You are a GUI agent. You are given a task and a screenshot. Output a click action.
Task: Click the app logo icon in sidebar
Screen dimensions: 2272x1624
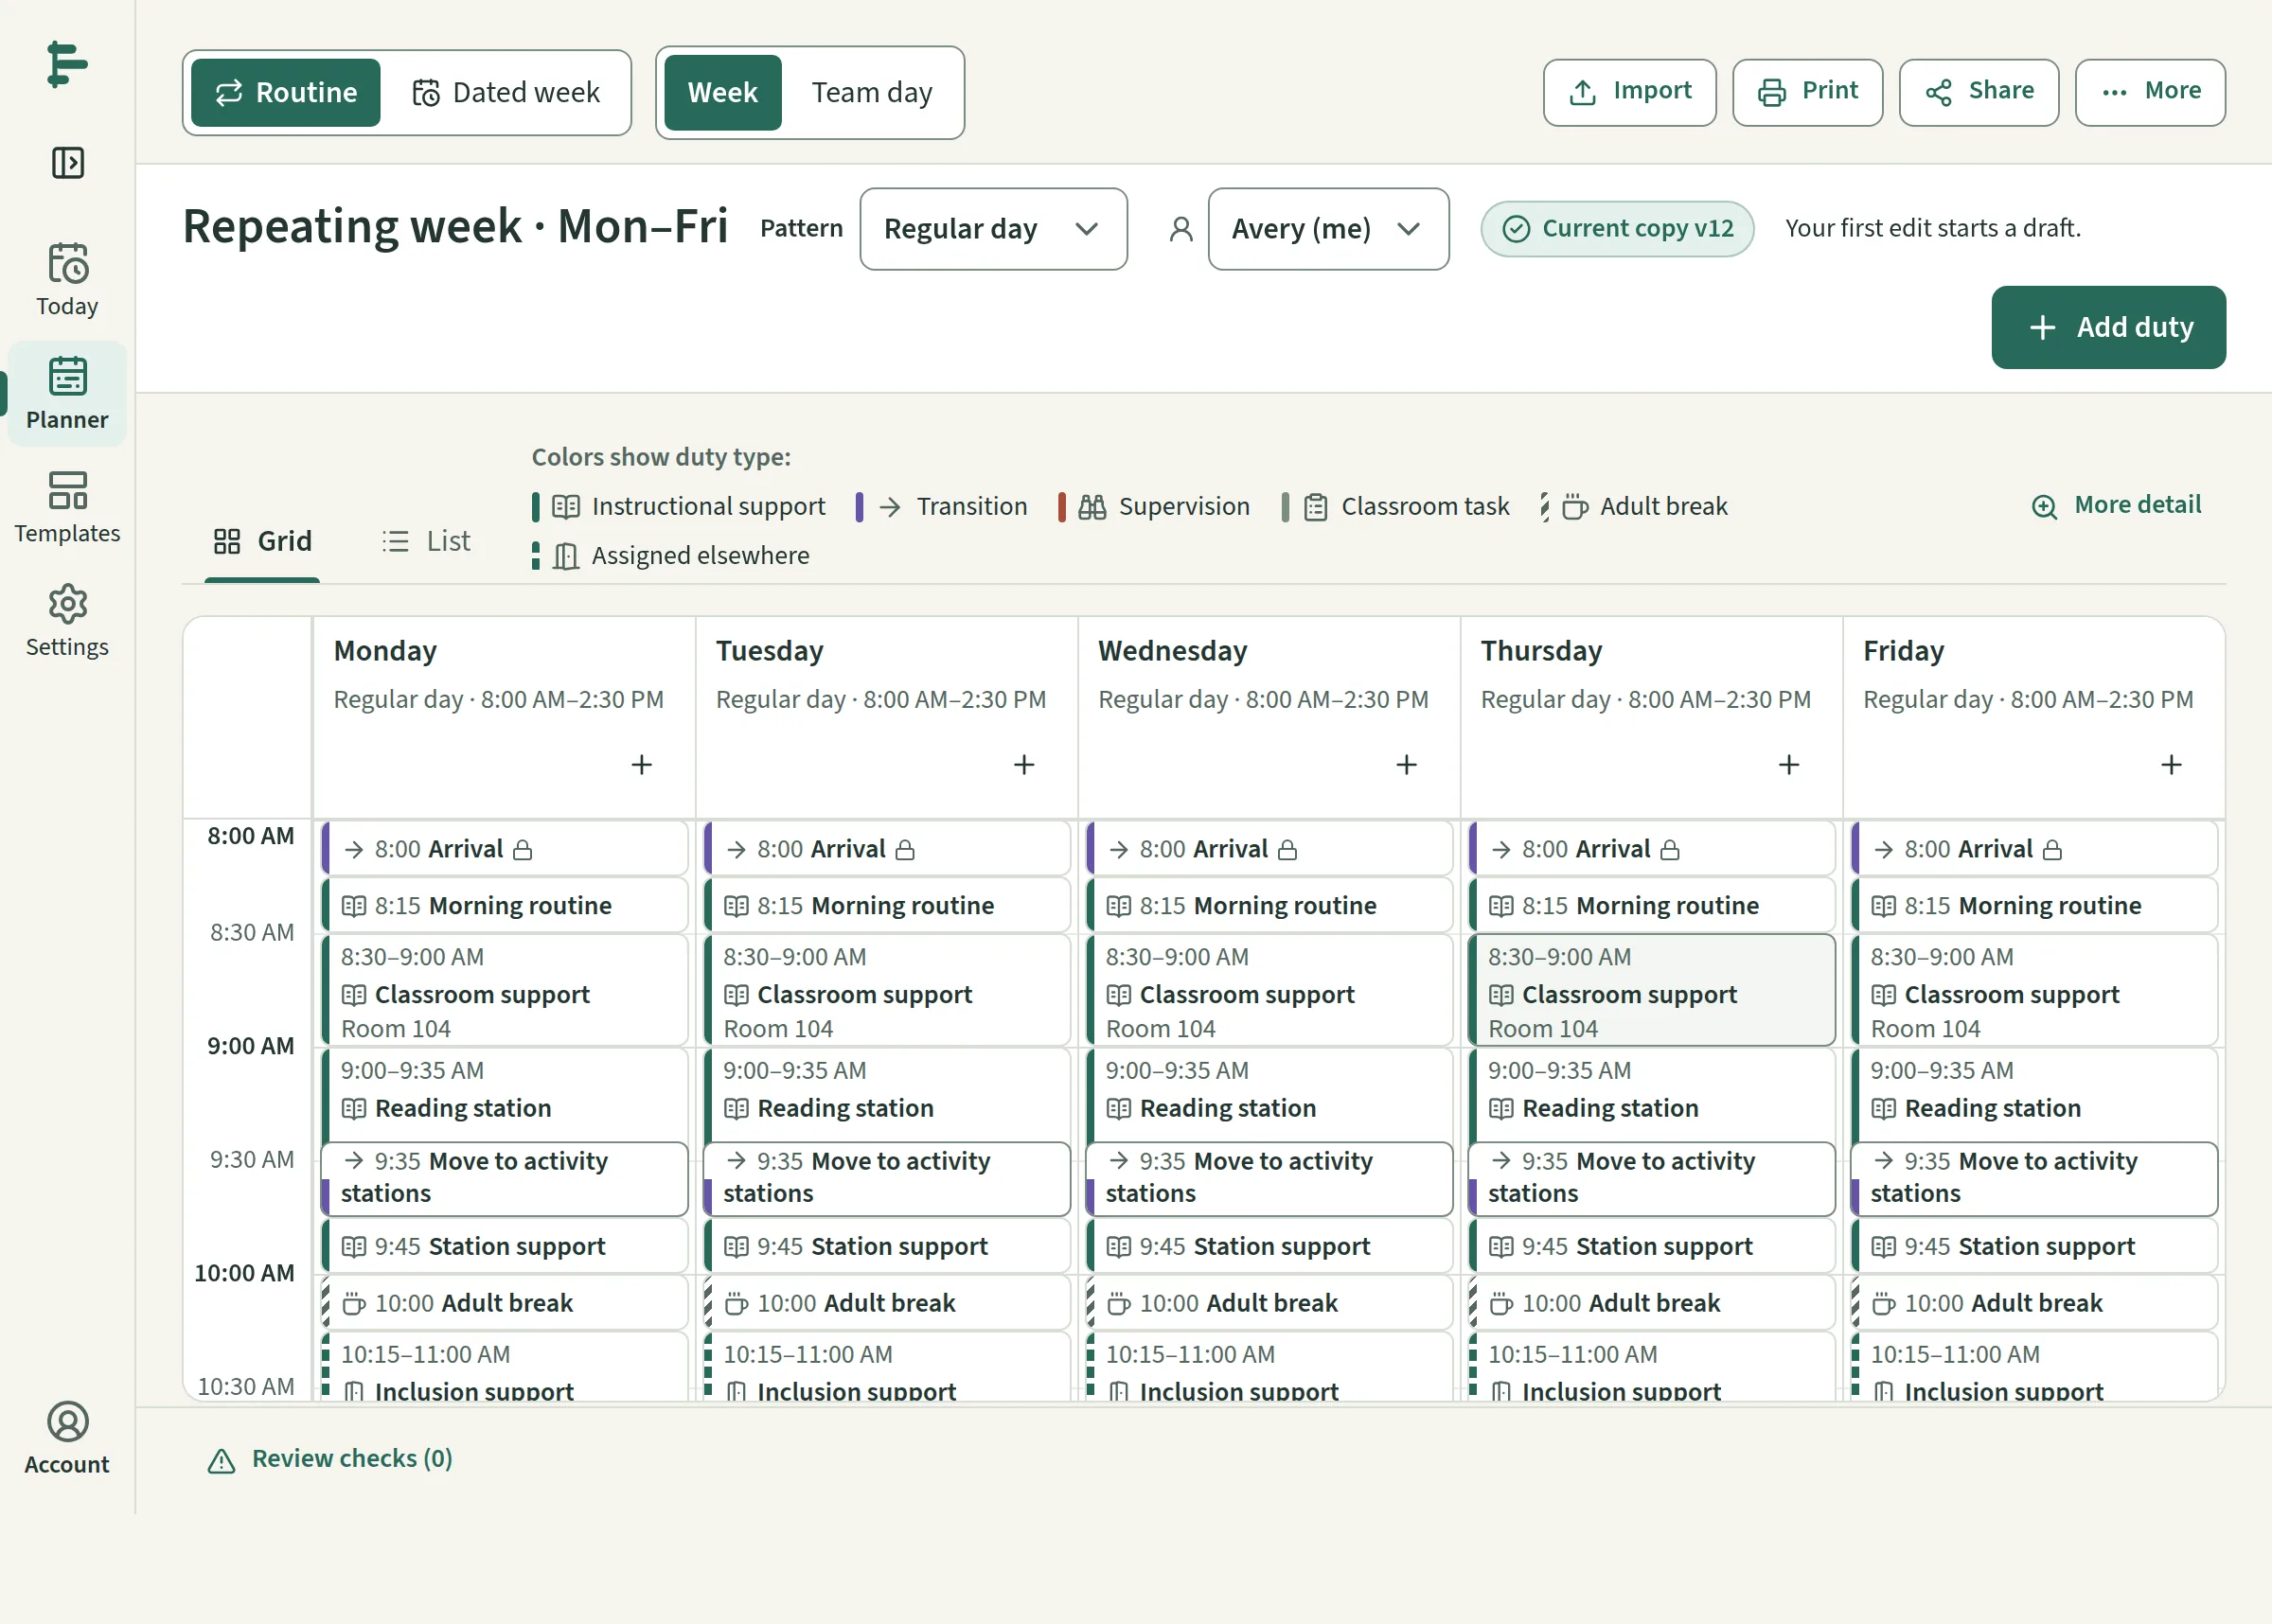click(67, 65)
